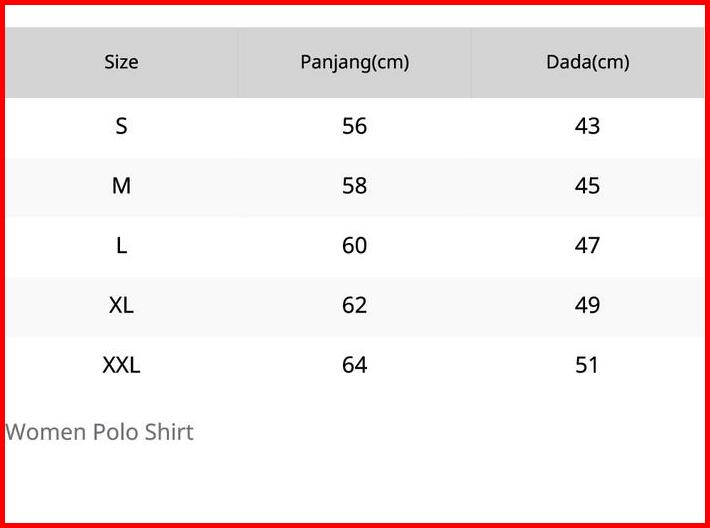The width and height of the screenshot is (710, 528).
Task: Click the Size column header
Action: (121, 62)
